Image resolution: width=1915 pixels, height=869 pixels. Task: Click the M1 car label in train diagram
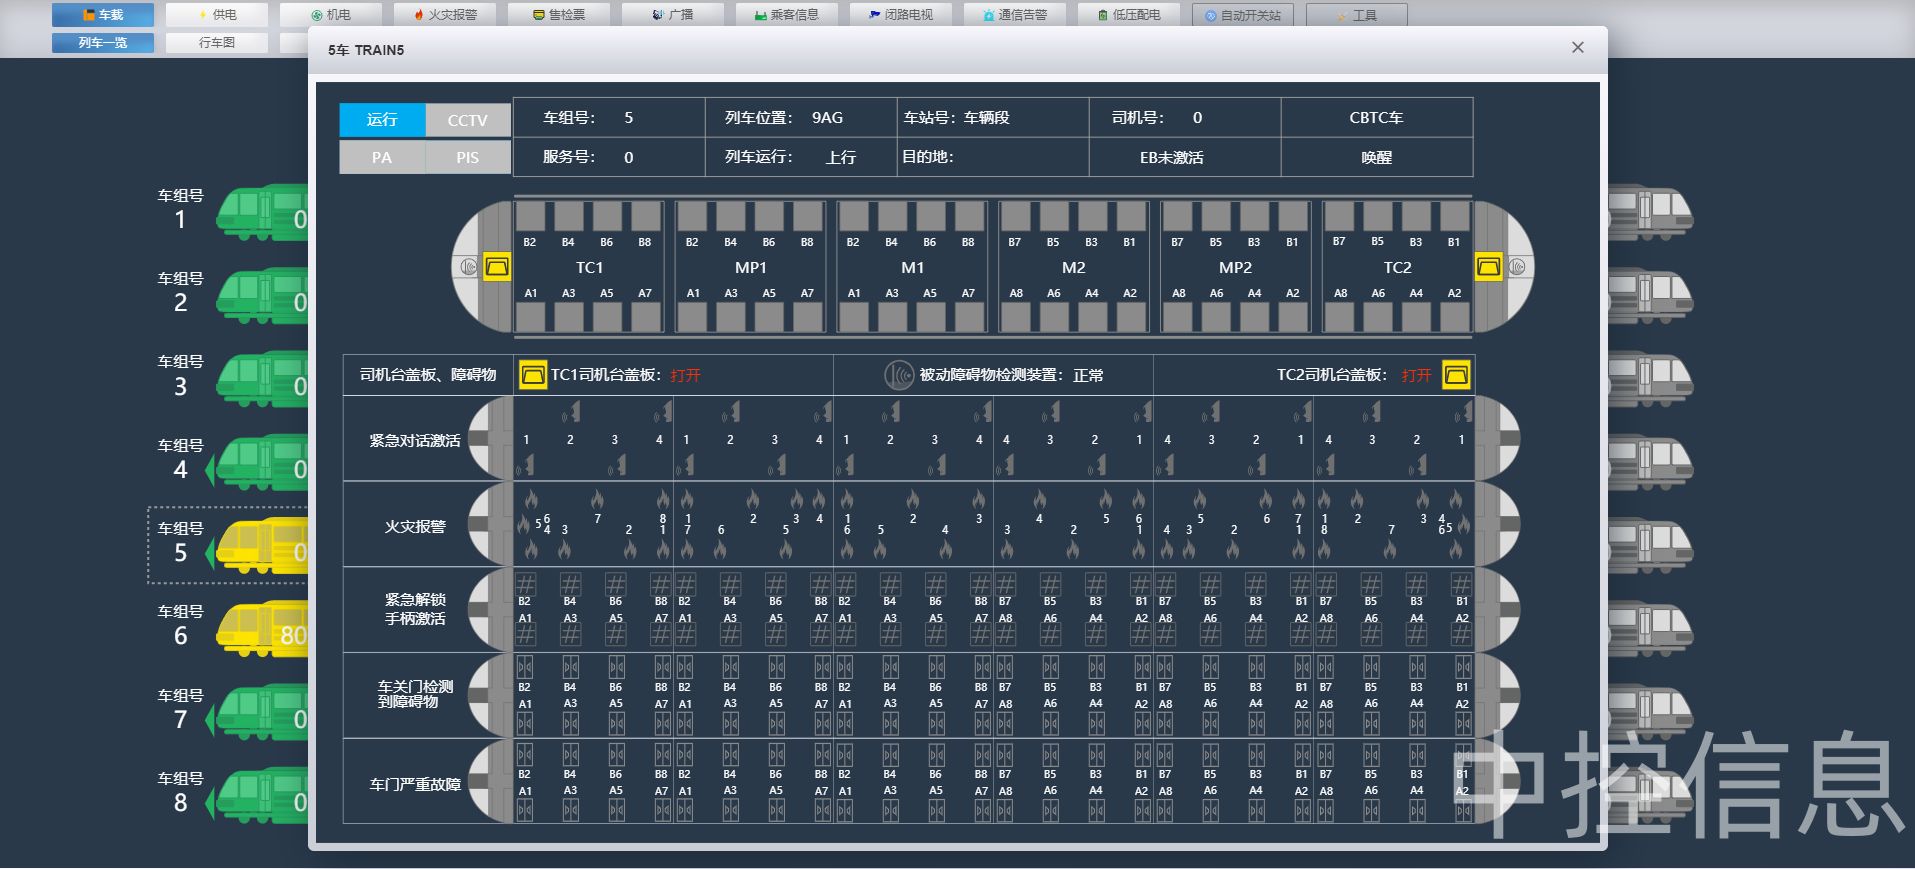pos(912,268)
